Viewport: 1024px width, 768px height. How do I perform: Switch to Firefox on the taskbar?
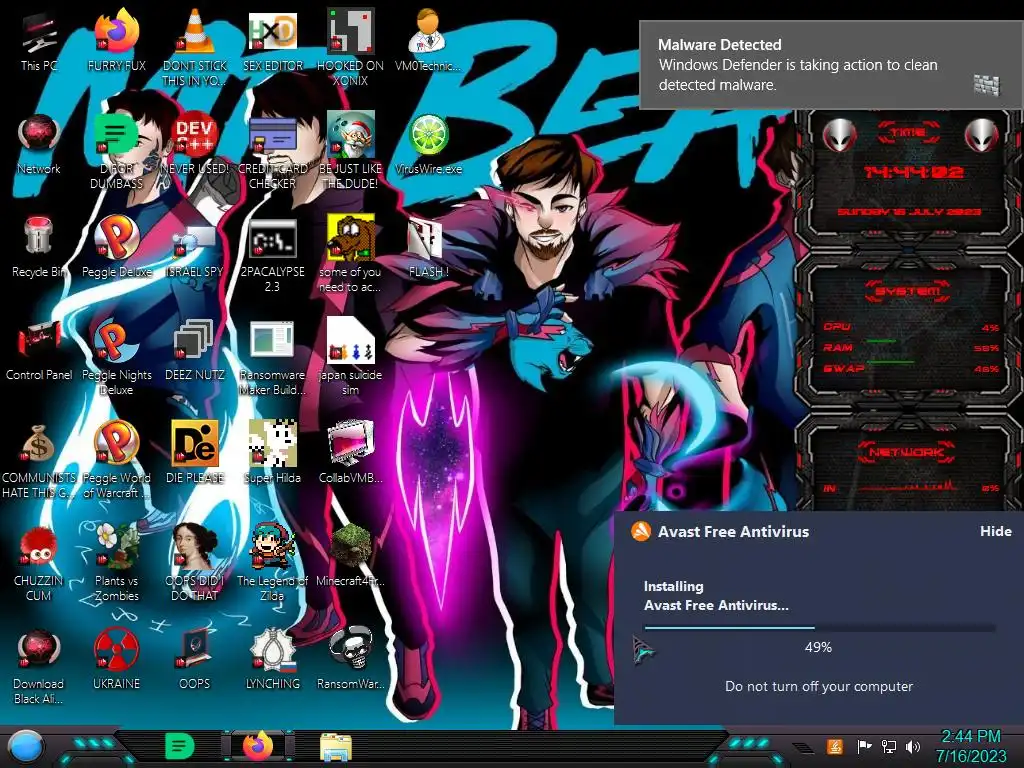click(258, 746)
